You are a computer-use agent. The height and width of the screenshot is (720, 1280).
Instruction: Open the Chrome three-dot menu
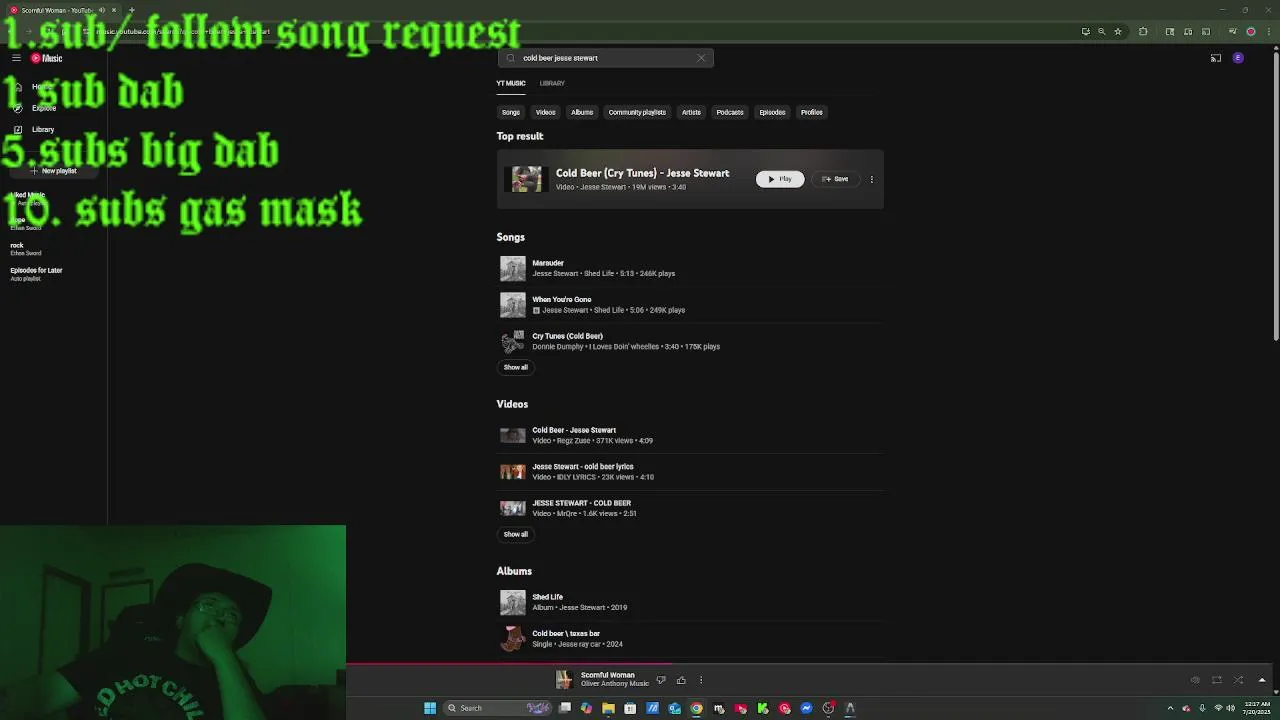coord(1268,31)
